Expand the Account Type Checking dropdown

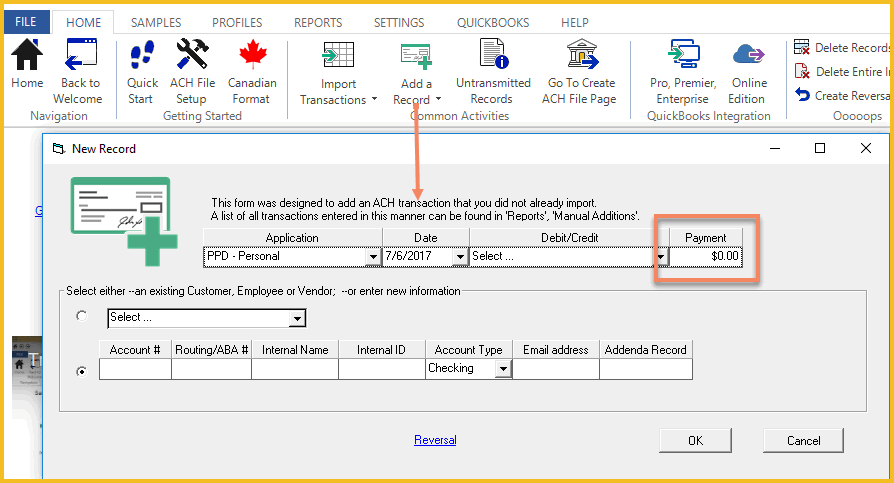click(x=502, y=369)
